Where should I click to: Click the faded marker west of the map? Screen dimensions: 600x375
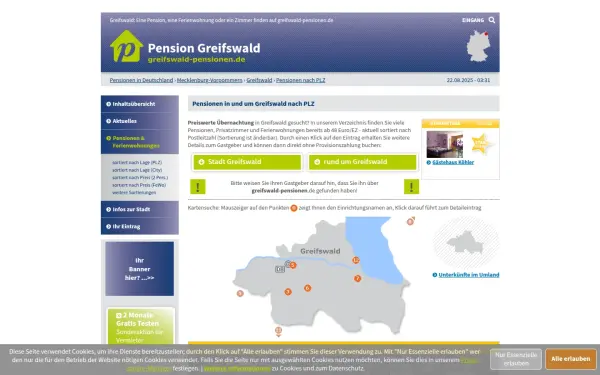[x=240, y=293]
